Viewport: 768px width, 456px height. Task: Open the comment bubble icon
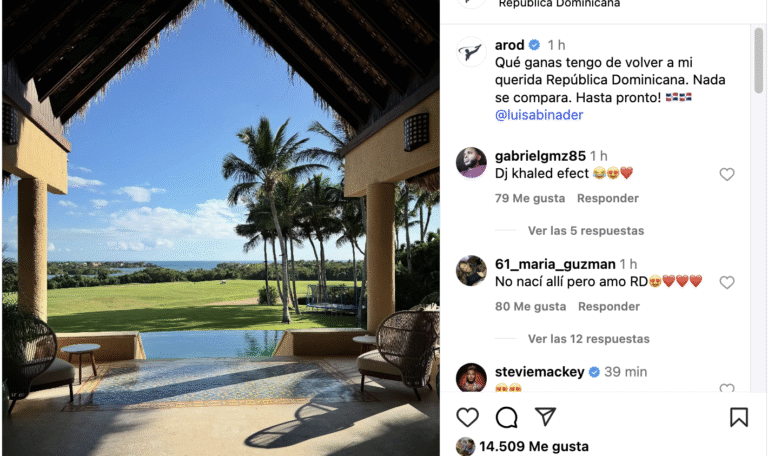tap(506, 417)
